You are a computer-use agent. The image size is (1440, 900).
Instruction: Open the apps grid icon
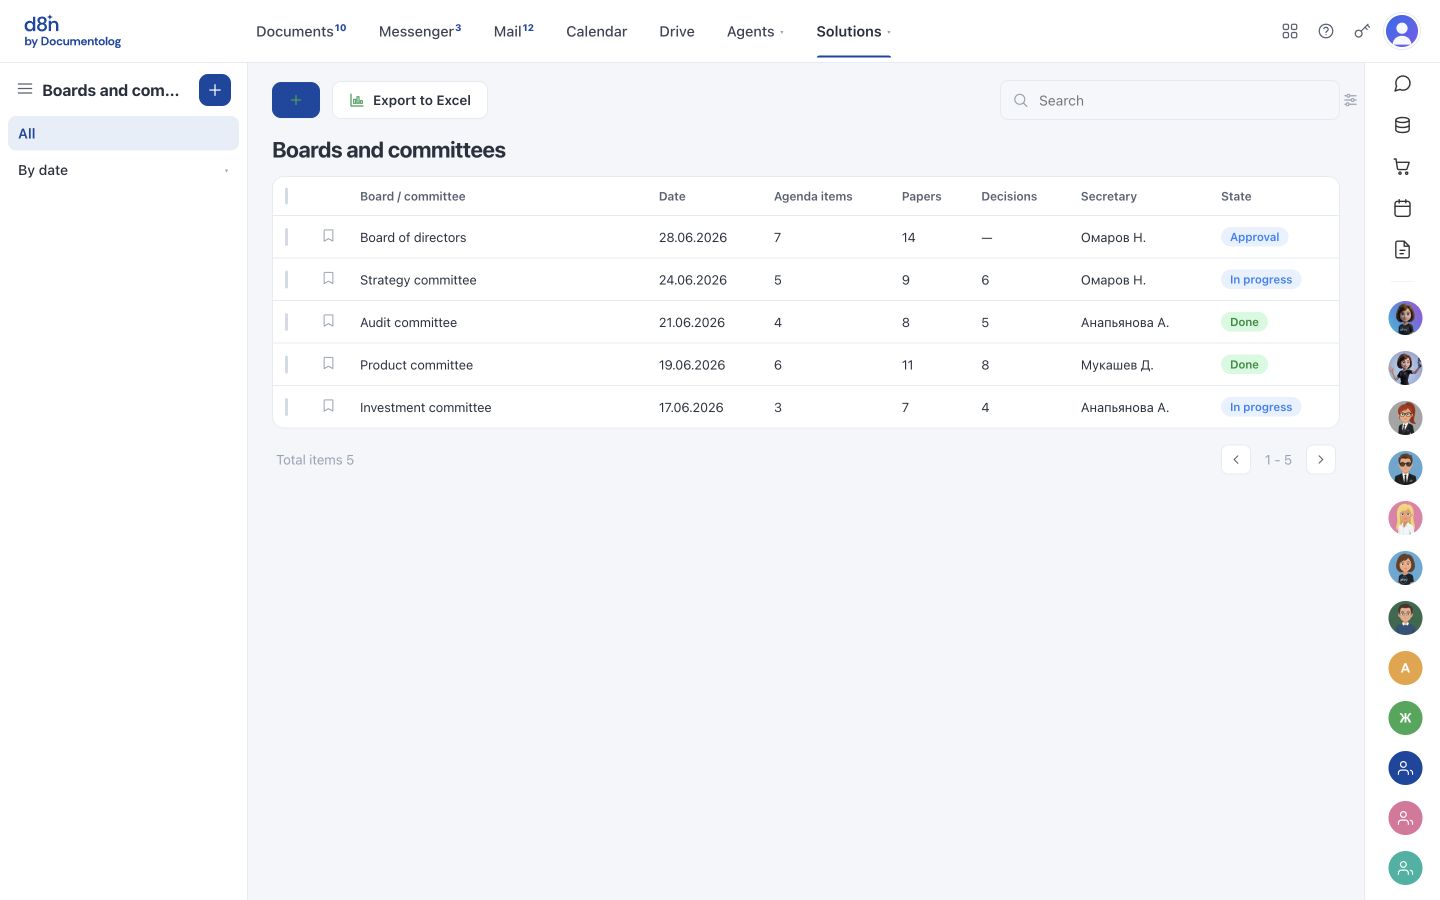coord(1290,31)
